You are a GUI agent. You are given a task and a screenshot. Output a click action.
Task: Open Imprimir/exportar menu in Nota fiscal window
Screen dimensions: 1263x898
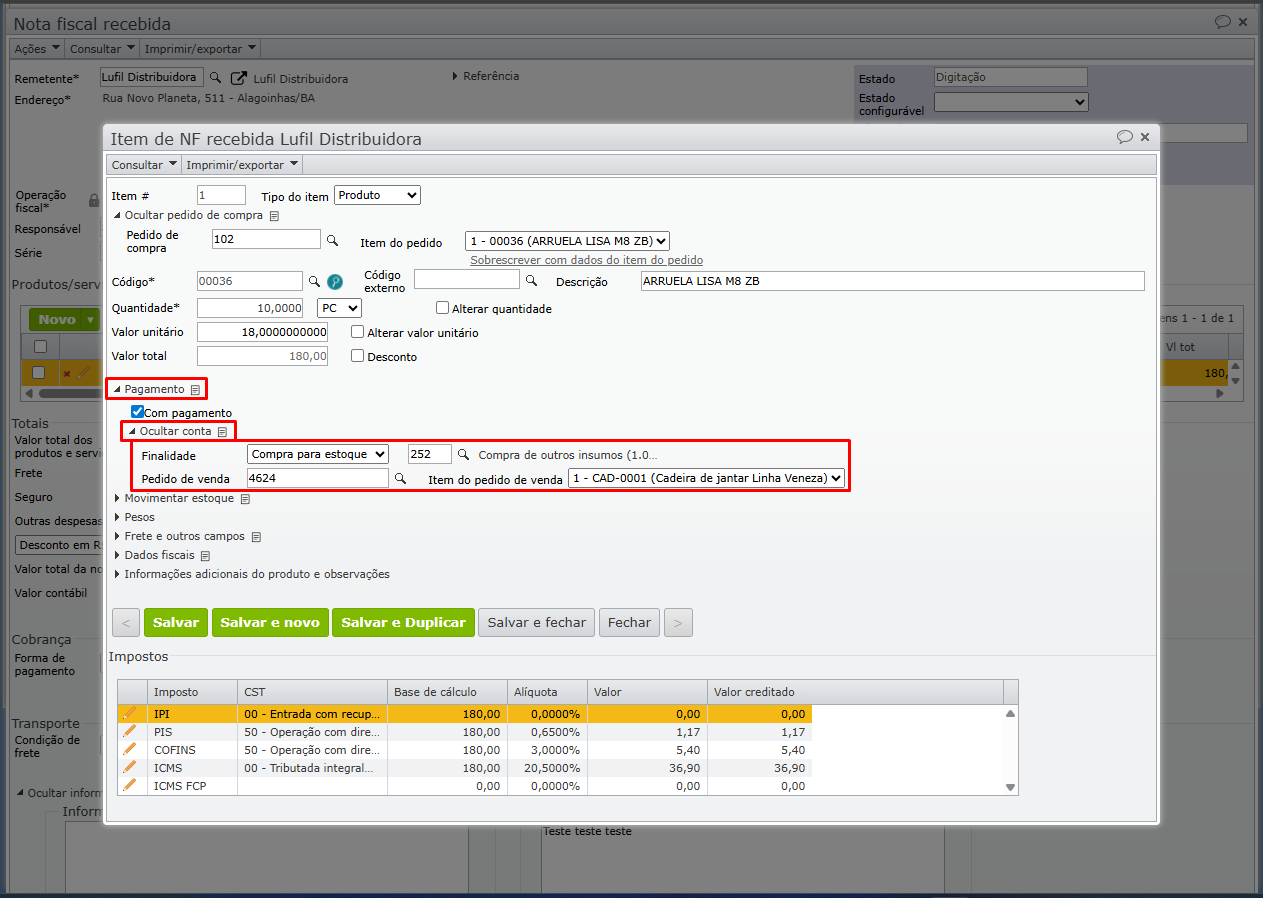(x=200, y=49)
